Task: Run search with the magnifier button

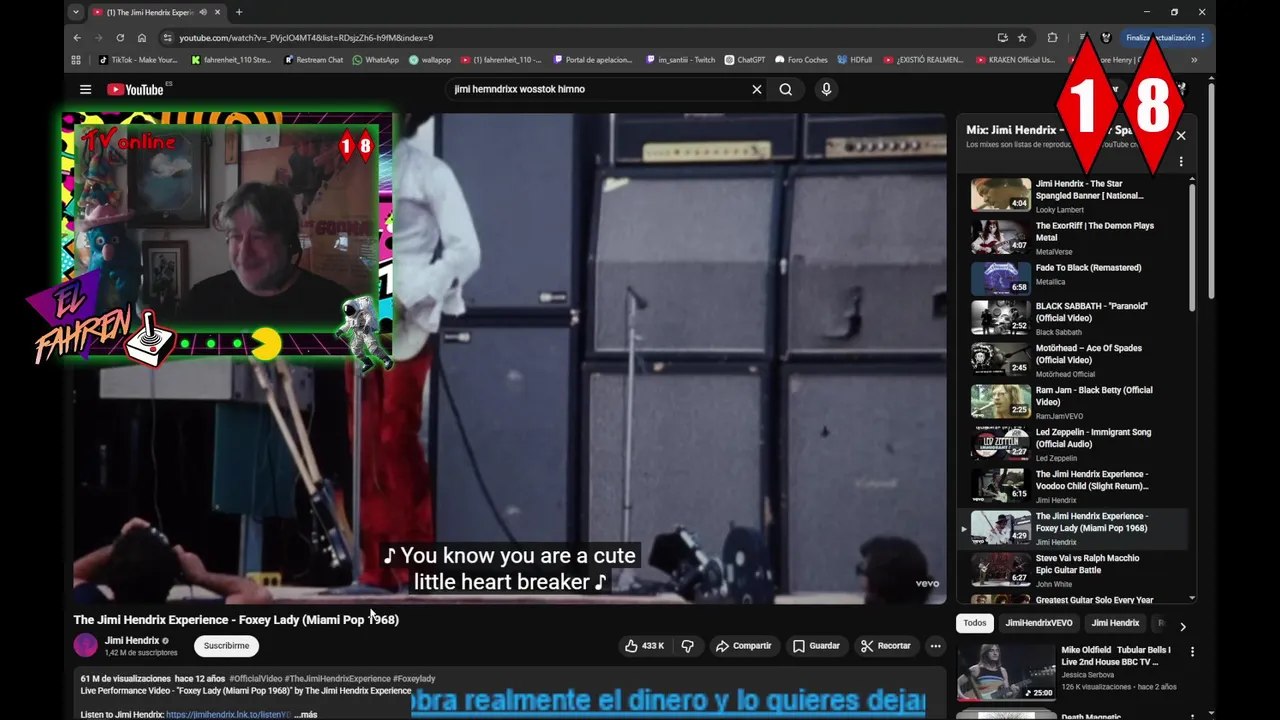Action: tap(786, 89)
